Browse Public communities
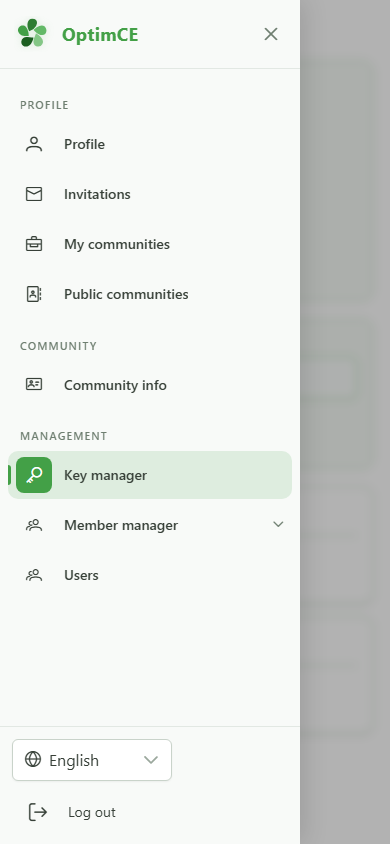This screenshot has width=390, height=844. click(150, 294)
